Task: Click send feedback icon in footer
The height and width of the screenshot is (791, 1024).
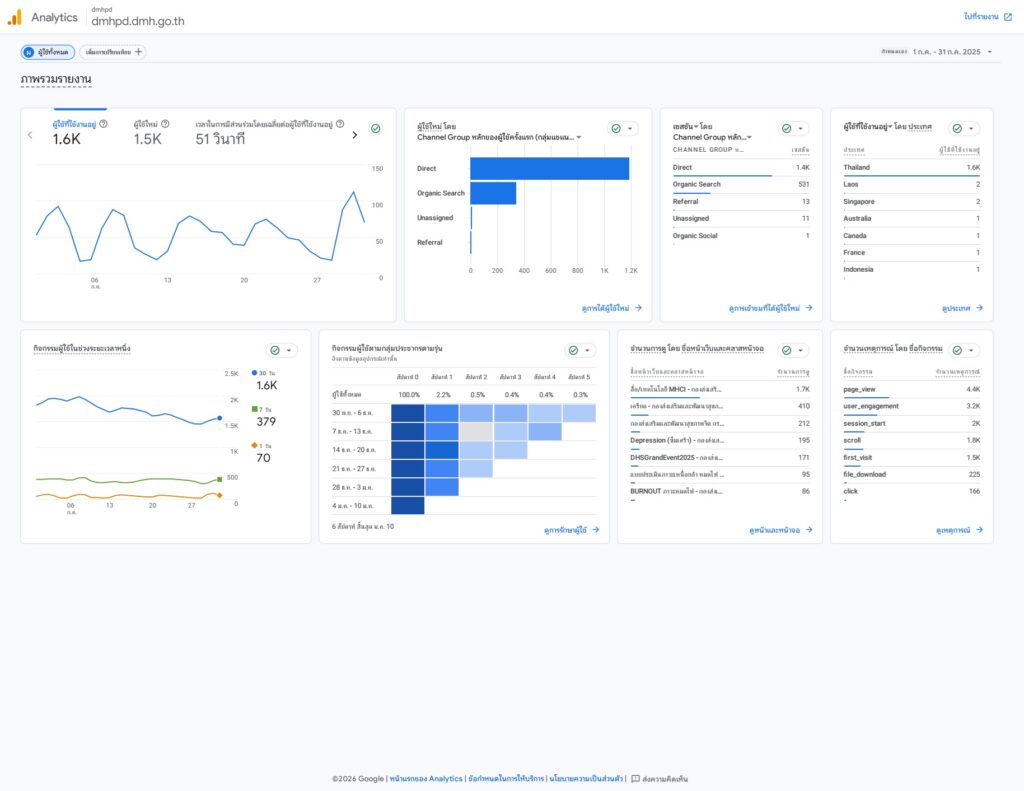Action: click(x=635, y=778)
